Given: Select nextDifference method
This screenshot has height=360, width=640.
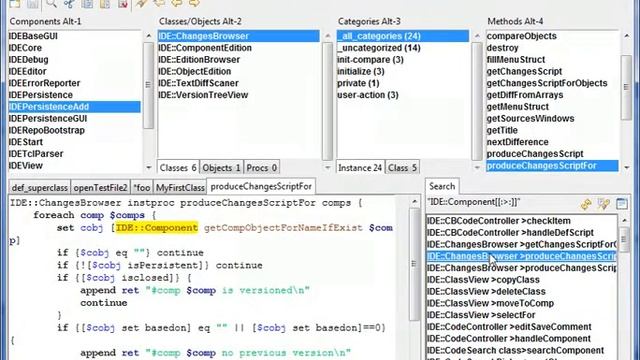Looking at the screenshot, I should (x=553, y=142).
